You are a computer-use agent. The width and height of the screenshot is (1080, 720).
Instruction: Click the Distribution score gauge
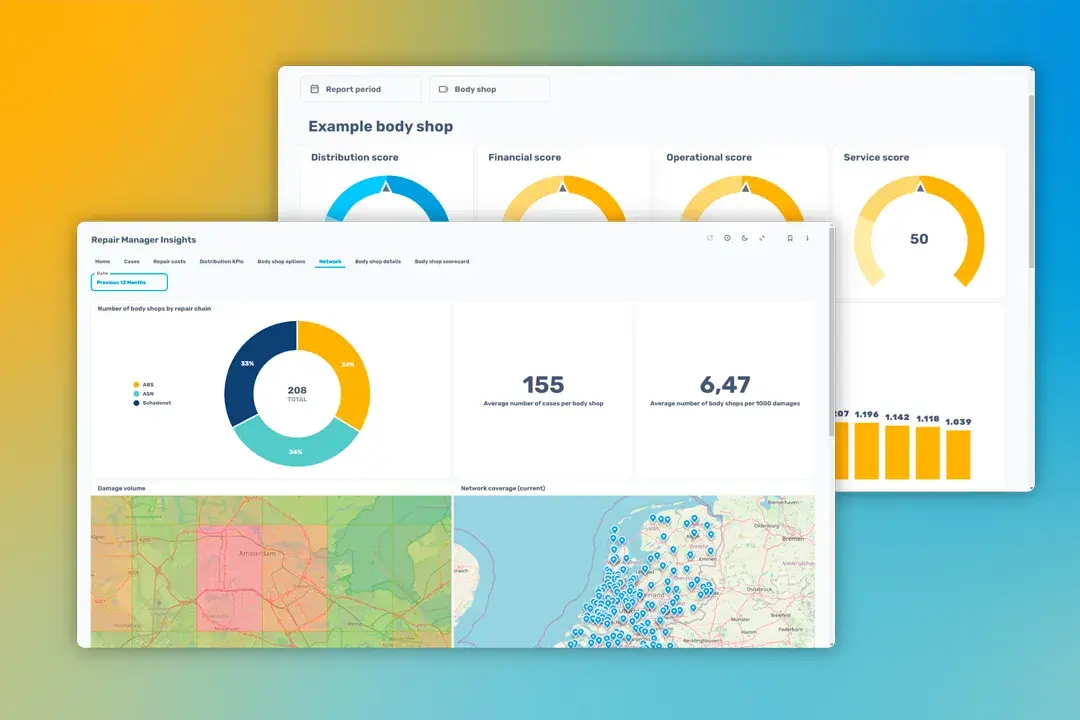tap(386, 198)
